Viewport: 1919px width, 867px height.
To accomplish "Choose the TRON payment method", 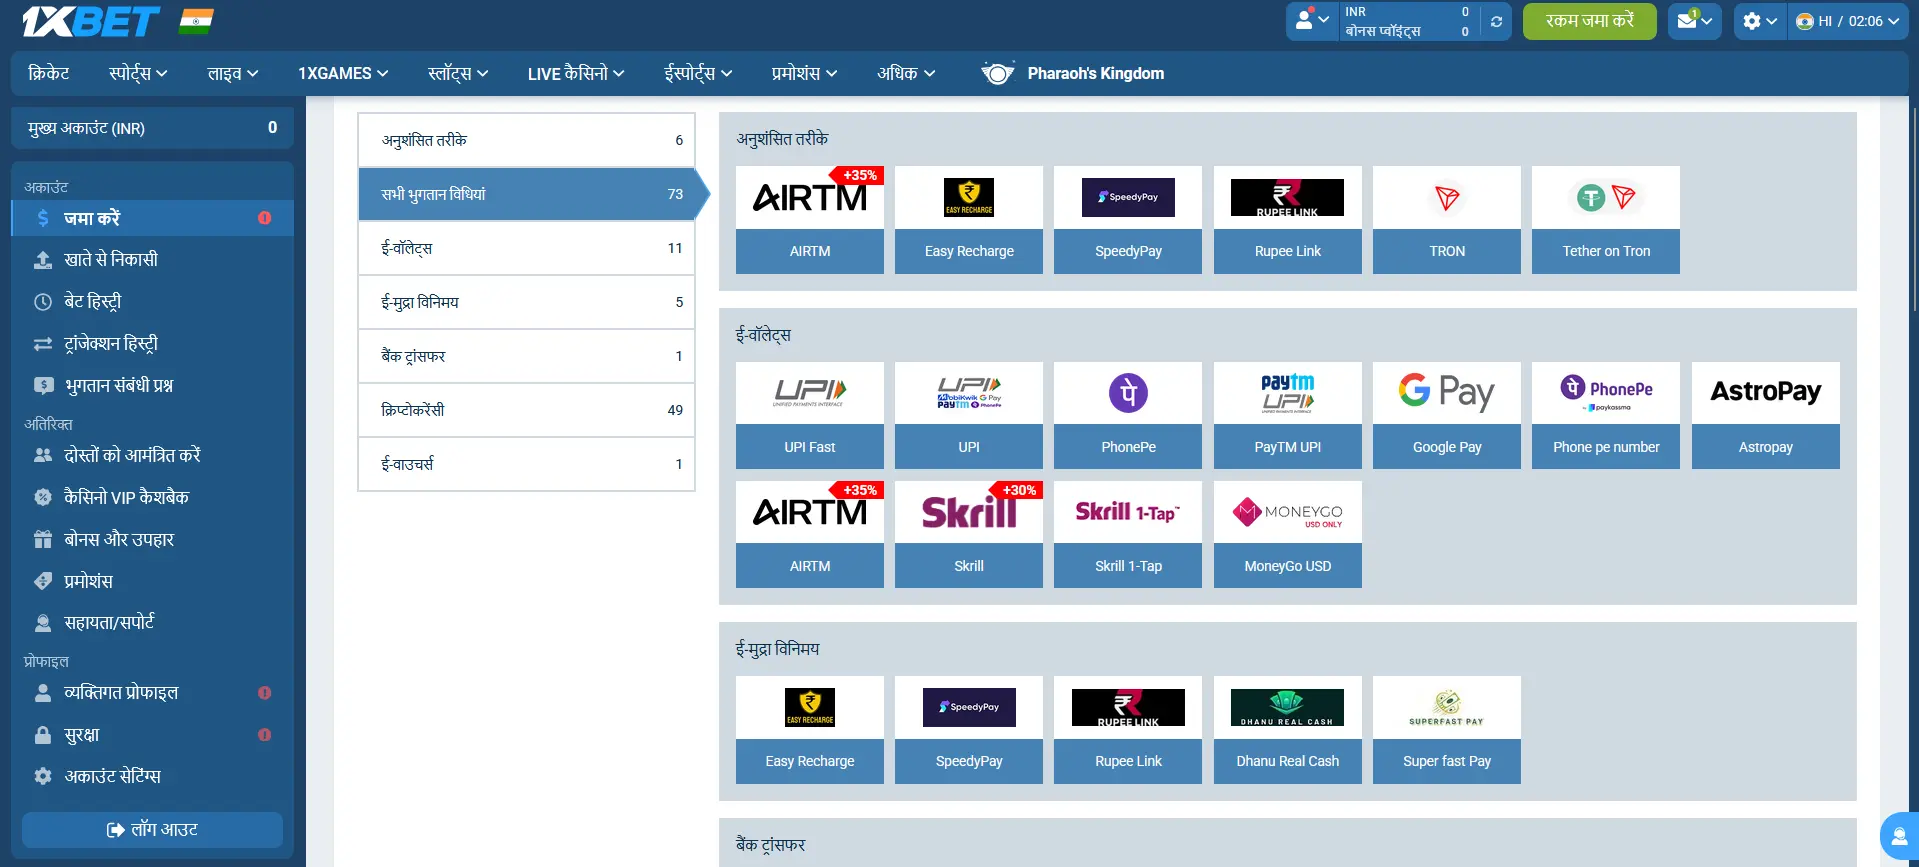I will pyautogui.click(x=1447, y=220).
